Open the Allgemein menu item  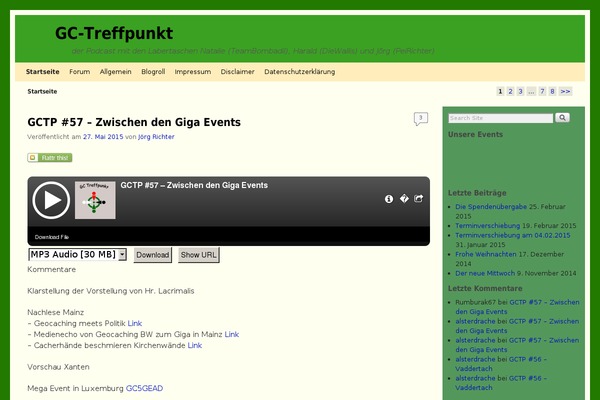point(116,72)
